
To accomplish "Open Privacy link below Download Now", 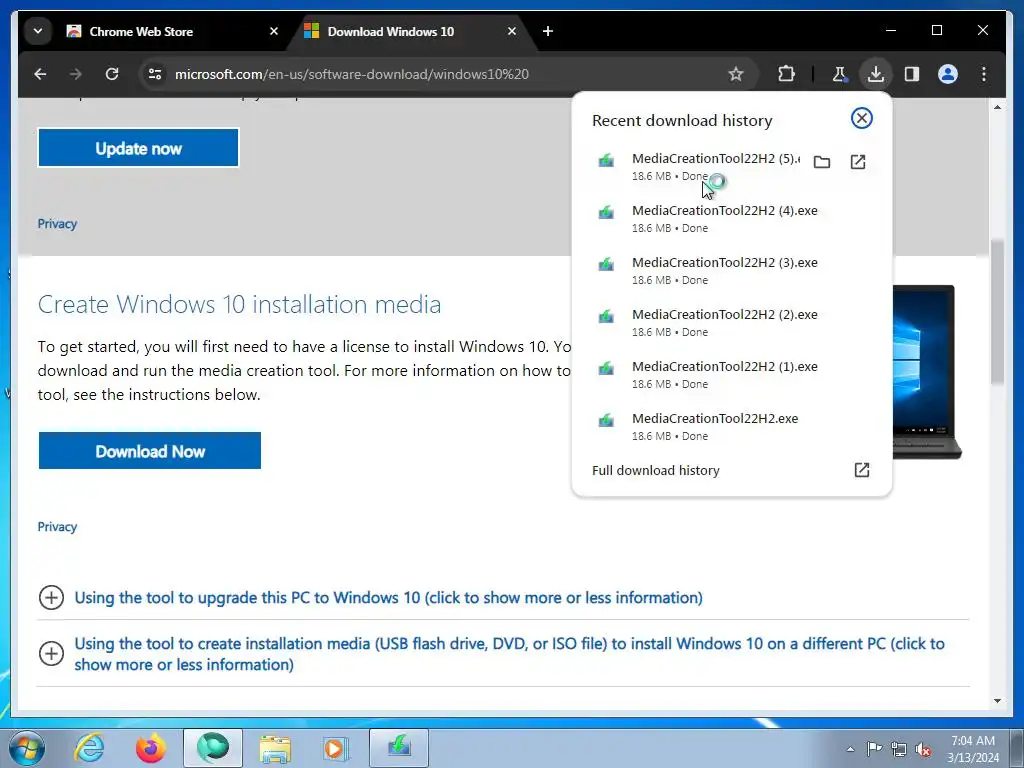I will coord(57,527).
